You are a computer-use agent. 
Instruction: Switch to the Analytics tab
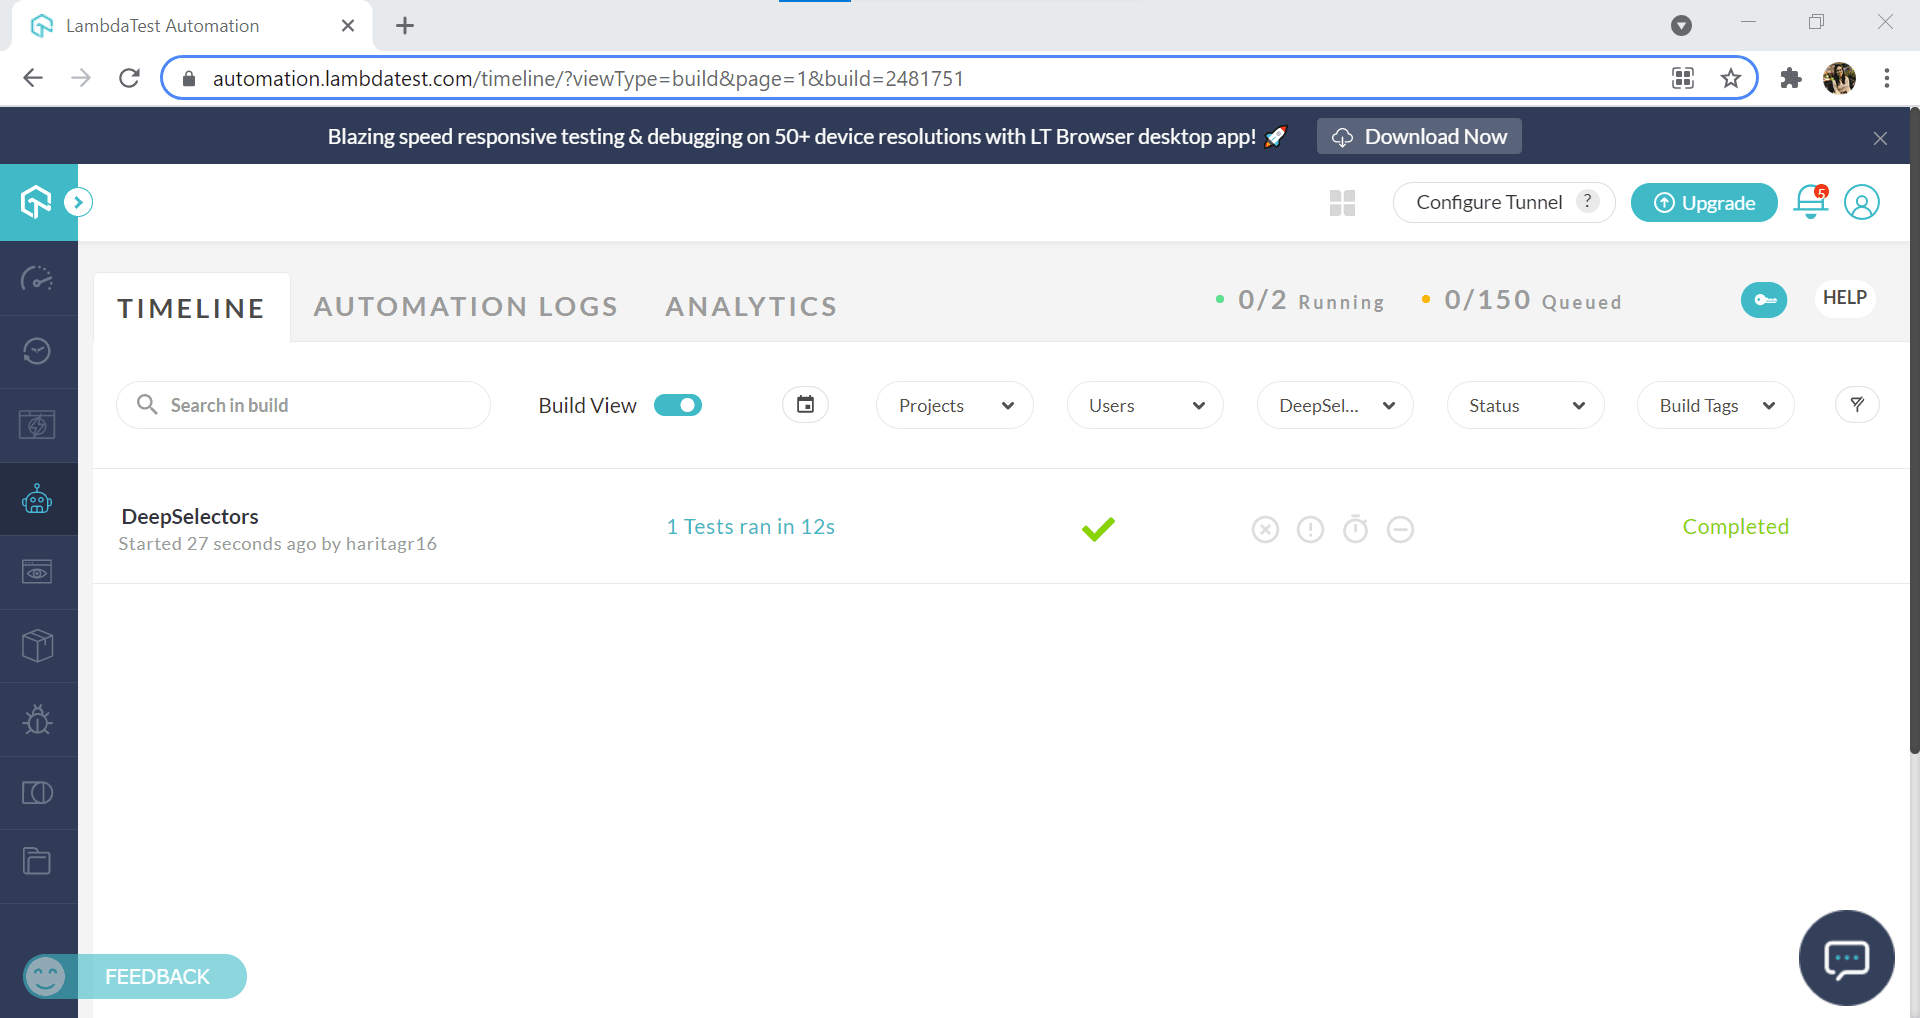pyautogui.click(x=751, y=307)
